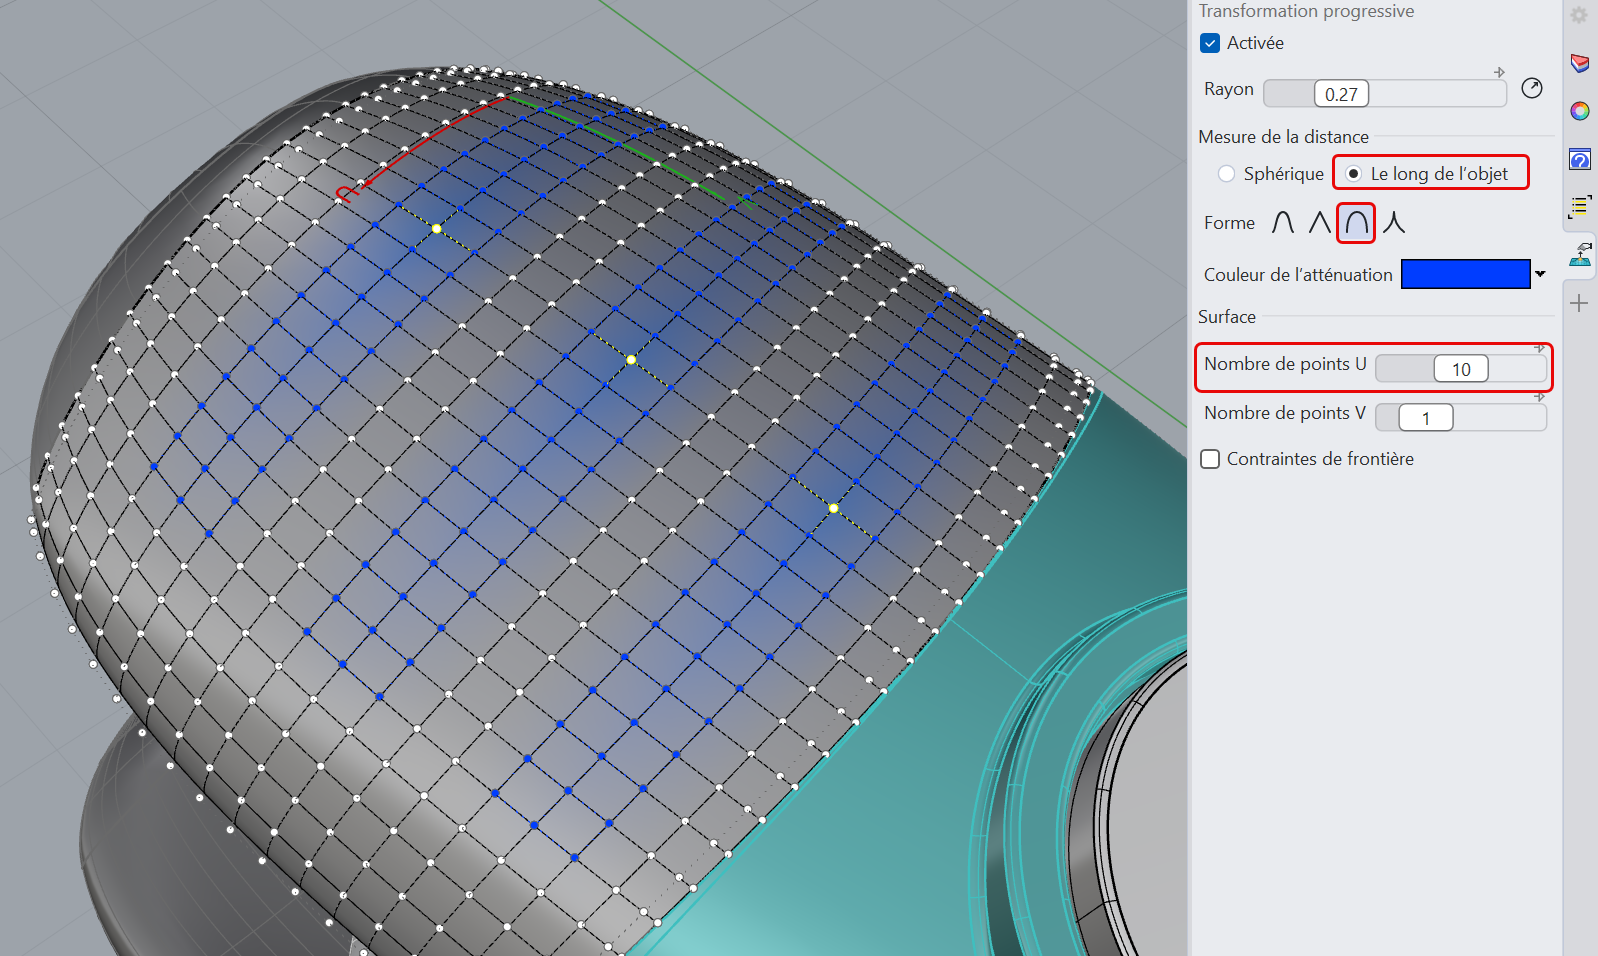The height and width of the screenshot is (956, 1598).
Task: Click the Rayon label text
Action: [1229, 89]
